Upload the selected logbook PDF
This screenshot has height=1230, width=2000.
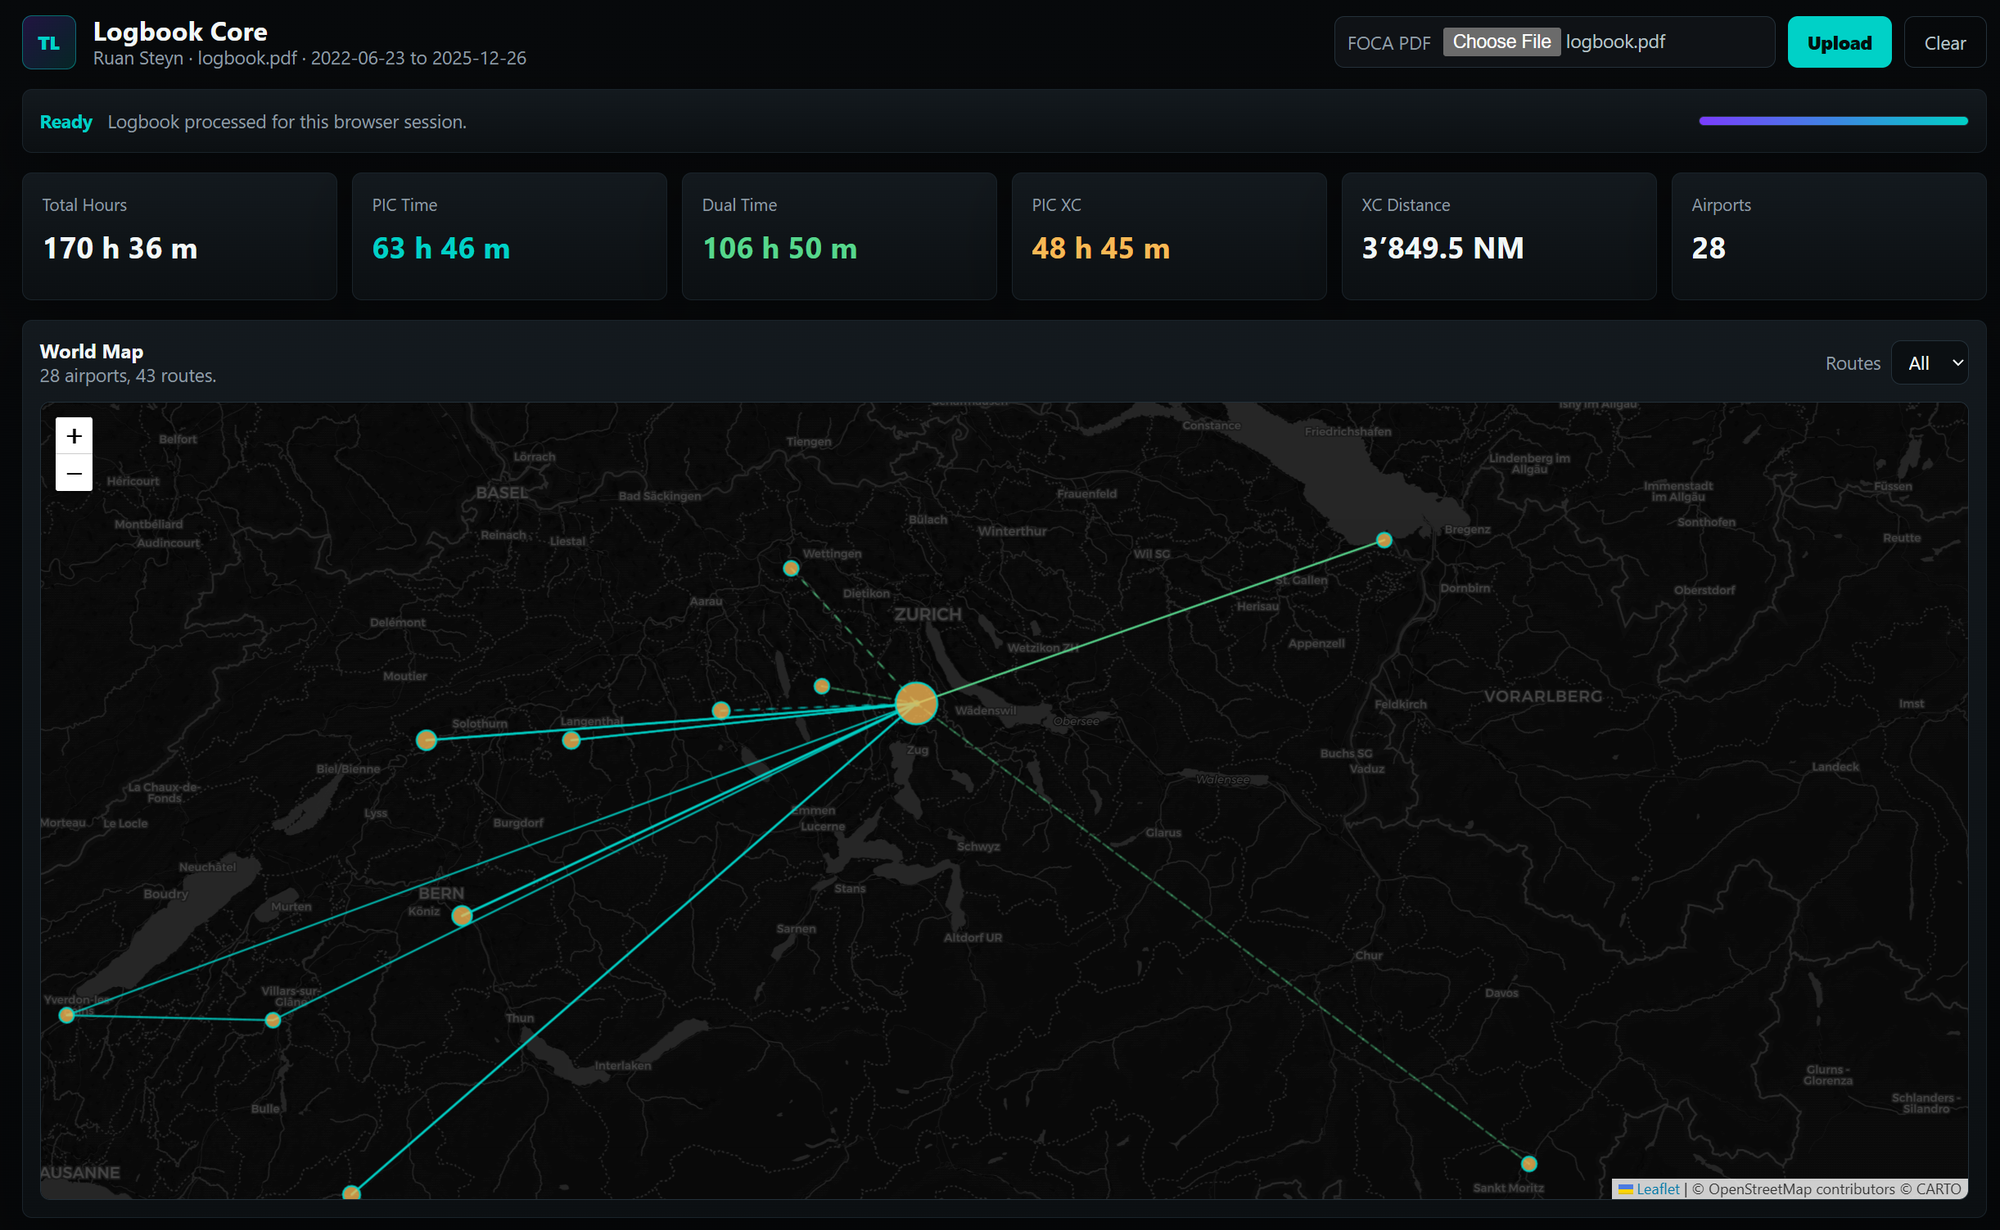(1839, 43)
